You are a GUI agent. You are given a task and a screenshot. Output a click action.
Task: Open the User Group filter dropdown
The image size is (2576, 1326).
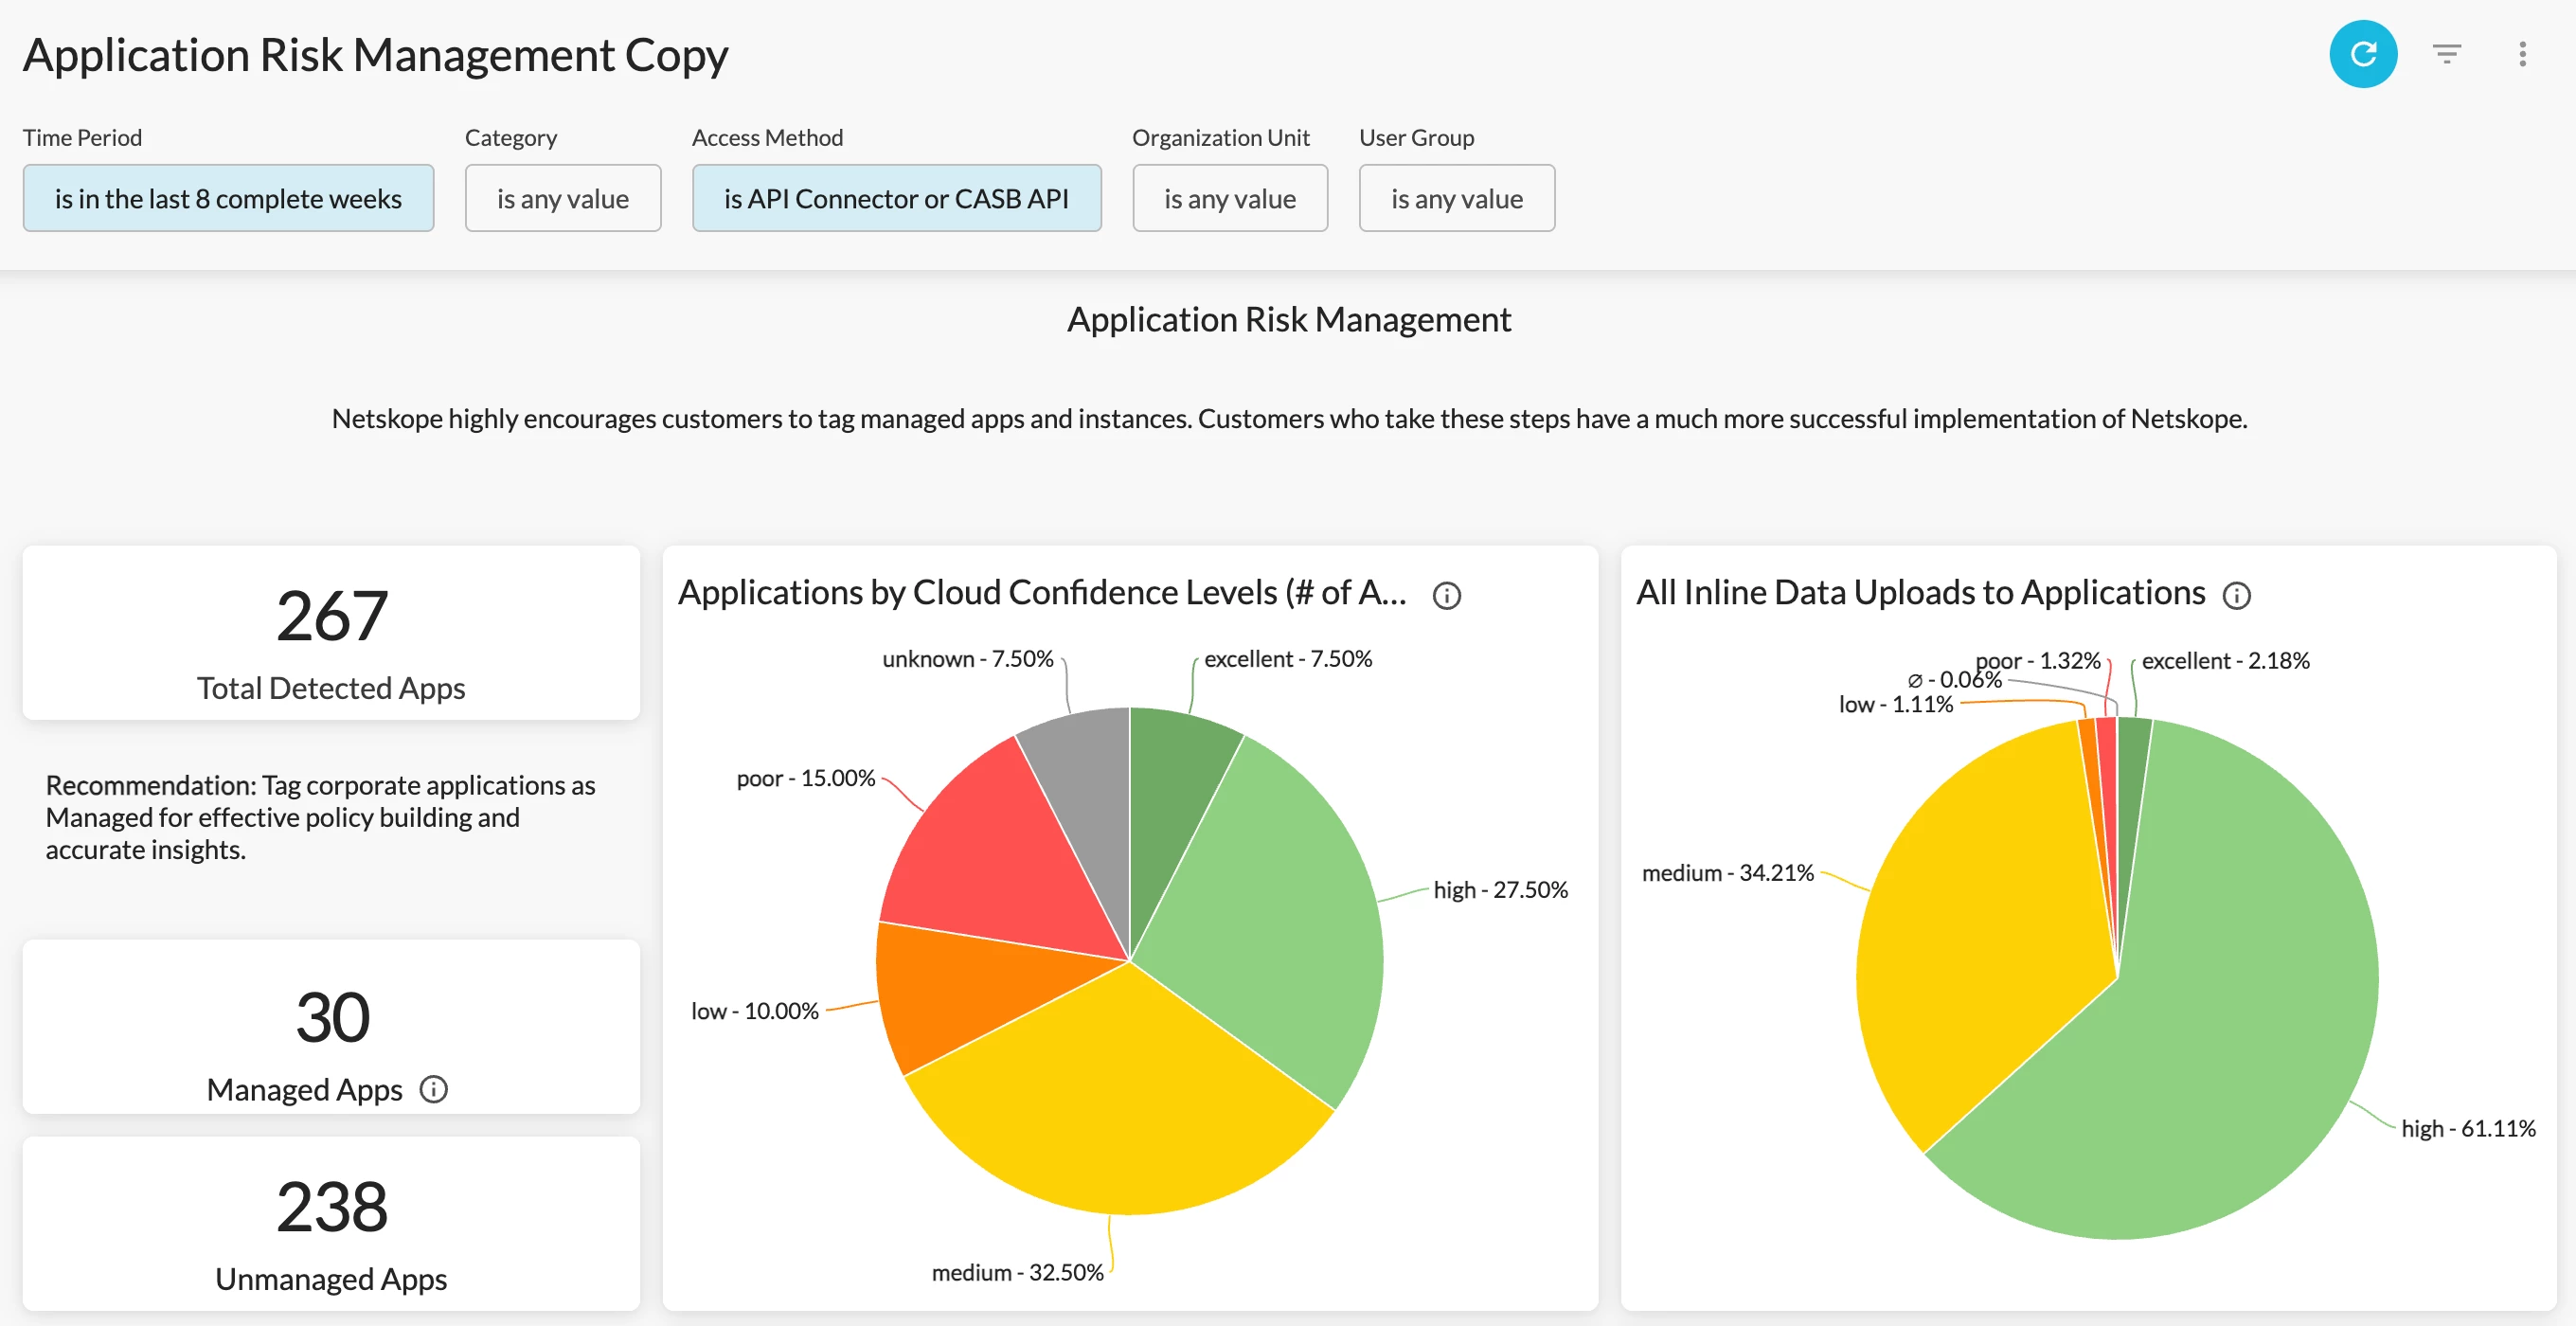click(1456, 198)
